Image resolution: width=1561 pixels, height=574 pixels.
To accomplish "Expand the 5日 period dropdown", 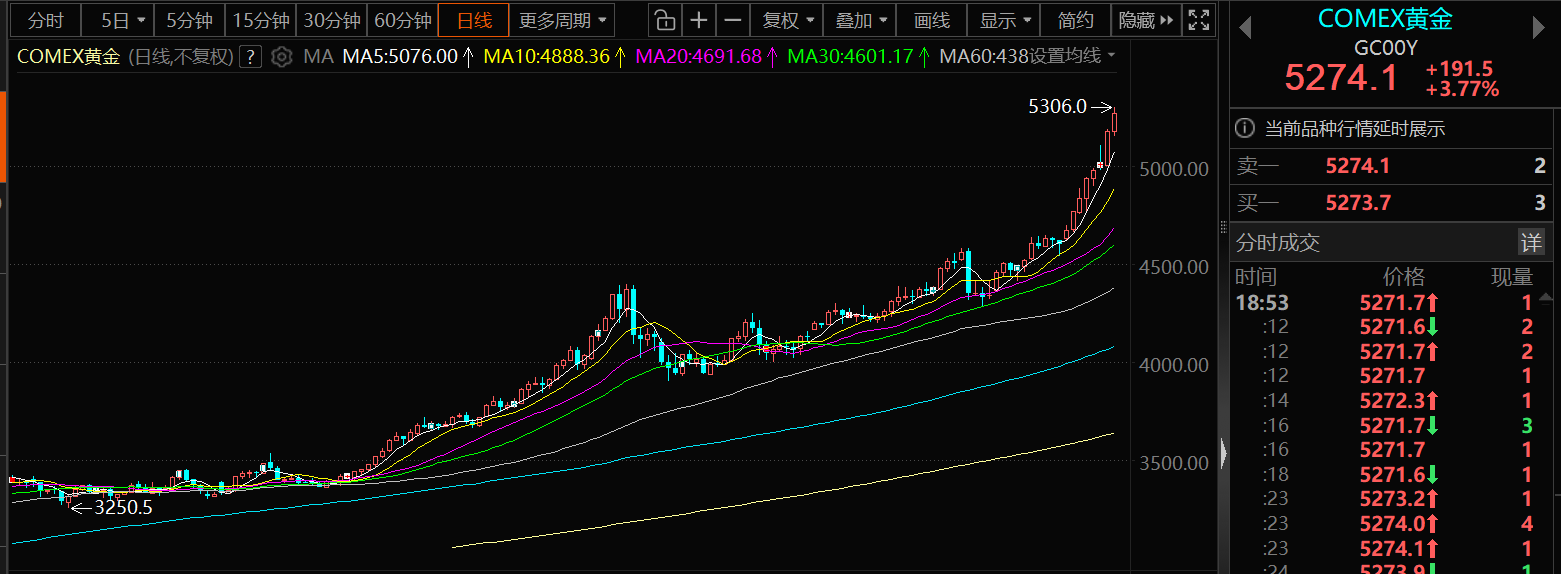I will (x=124, y=20).
